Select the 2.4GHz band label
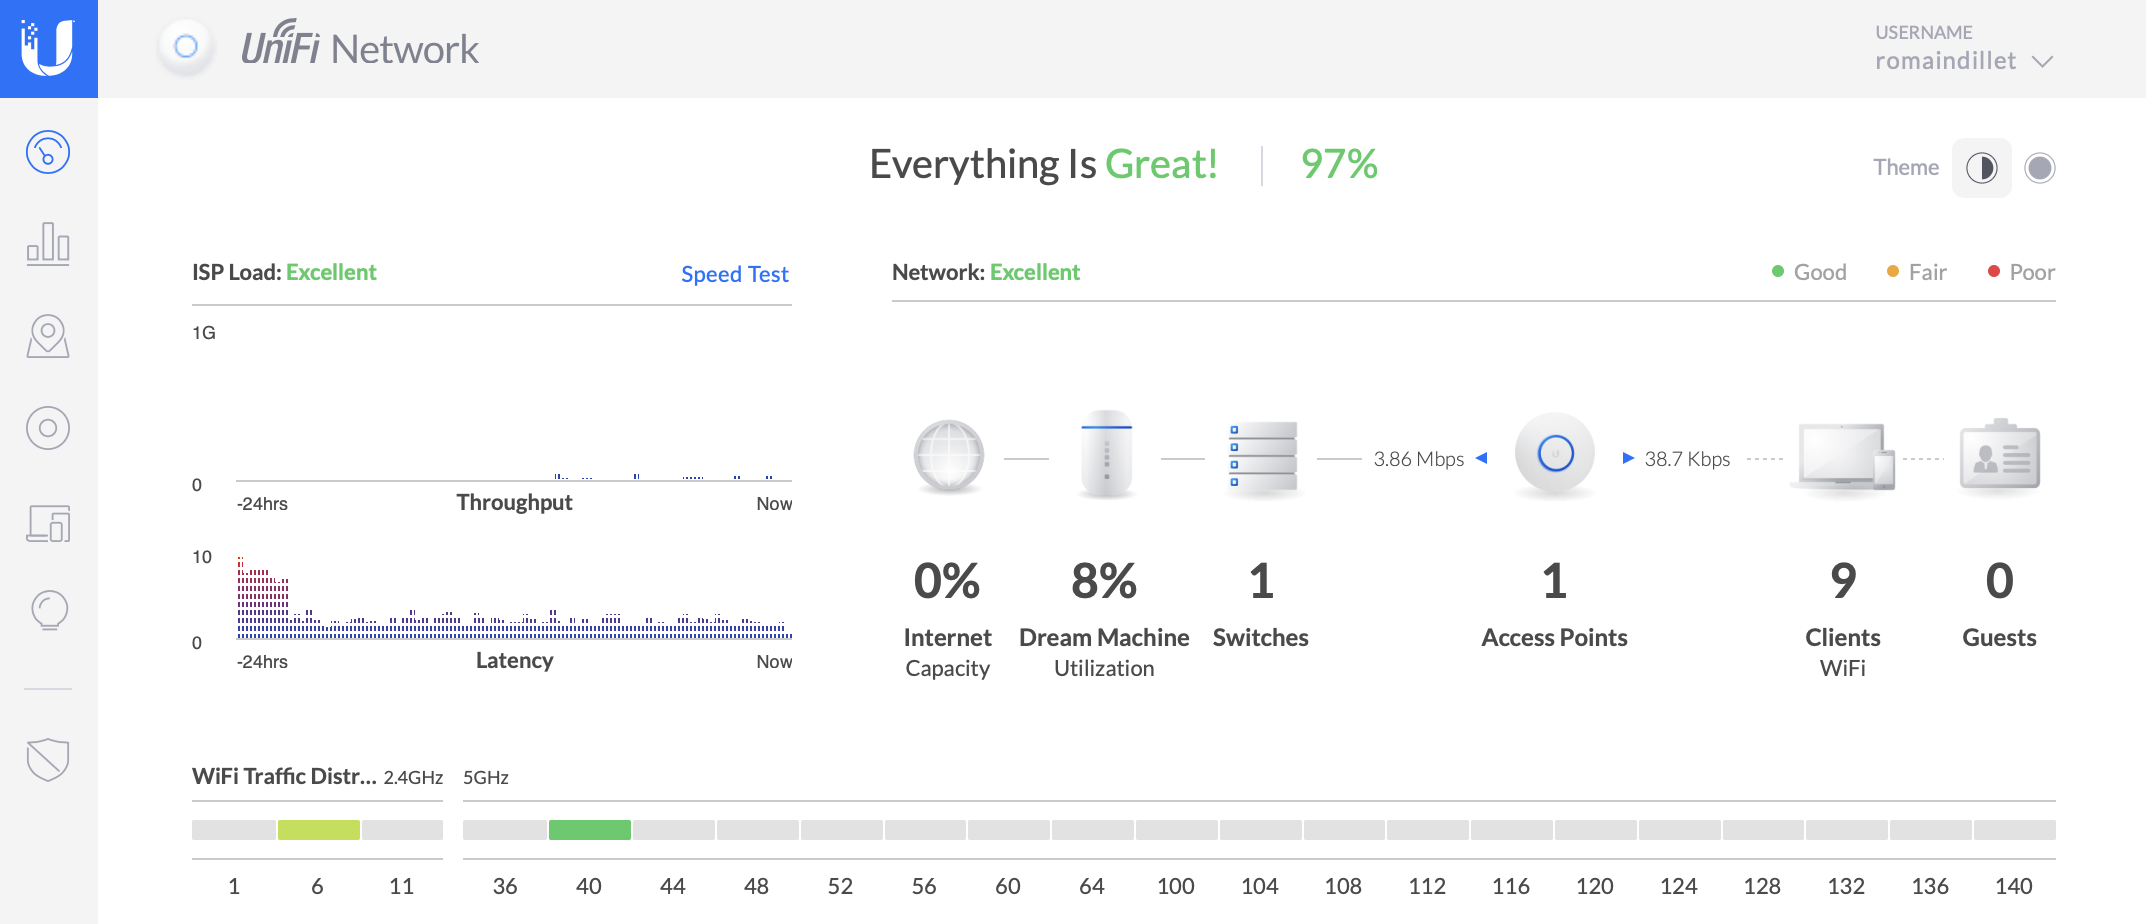 coord(413,778)
